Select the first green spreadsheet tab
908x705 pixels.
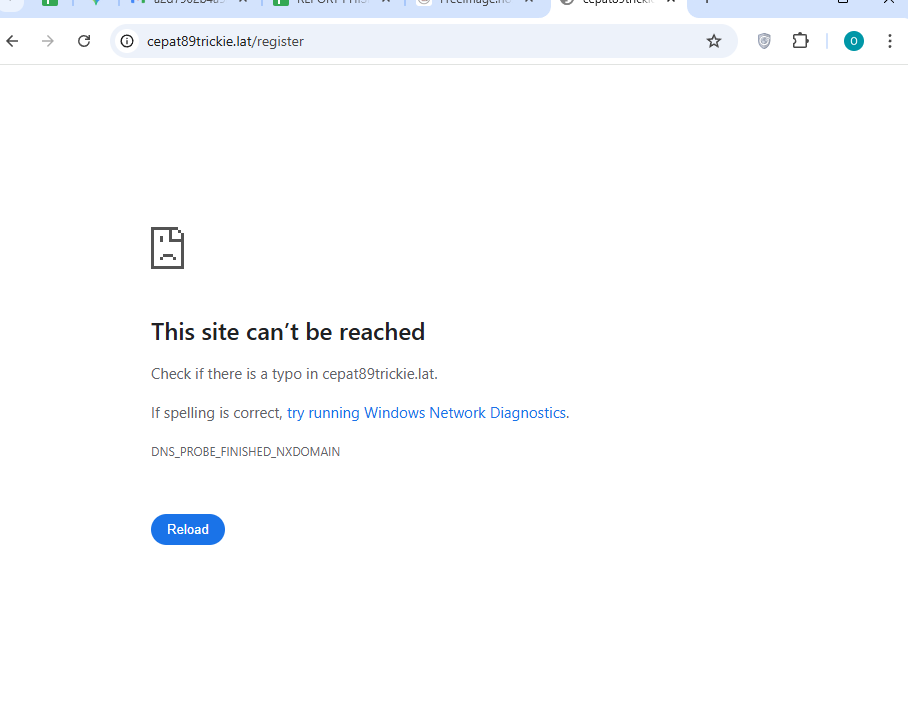(x=50, y=2)
